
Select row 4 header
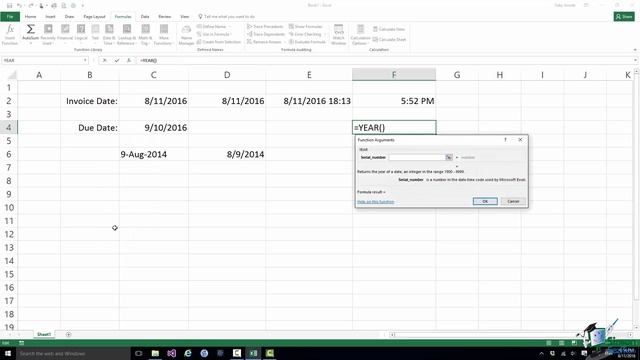click(x=9, y=127)
